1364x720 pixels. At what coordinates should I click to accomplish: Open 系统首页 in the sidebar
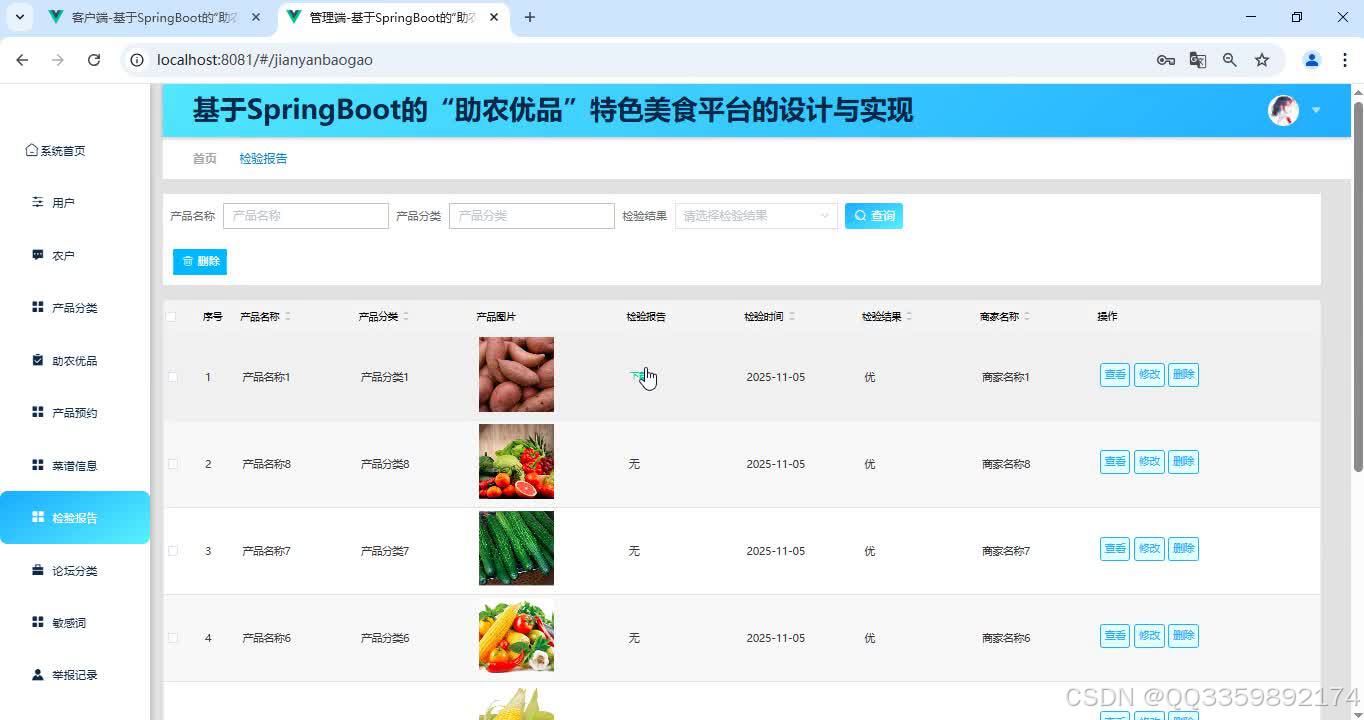55,151
